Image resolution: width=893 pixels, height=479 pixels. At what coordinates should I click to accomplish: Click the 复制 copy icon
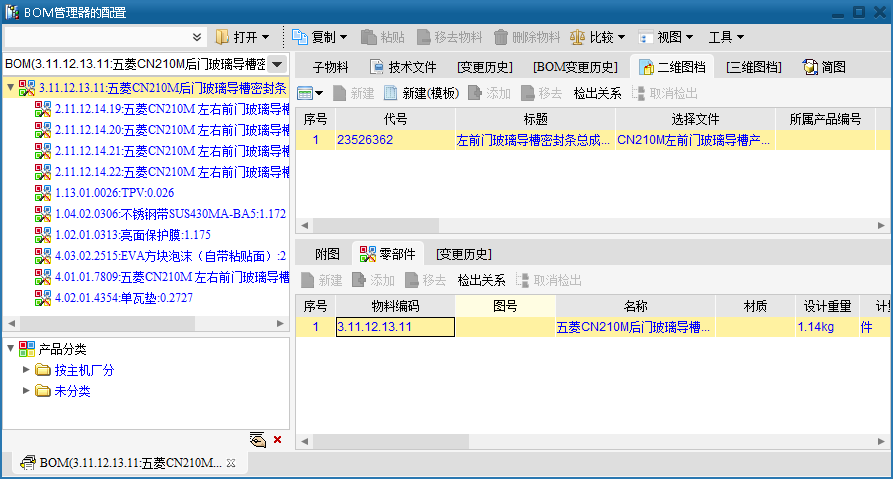pyautogui.click(x=300, y=37)
